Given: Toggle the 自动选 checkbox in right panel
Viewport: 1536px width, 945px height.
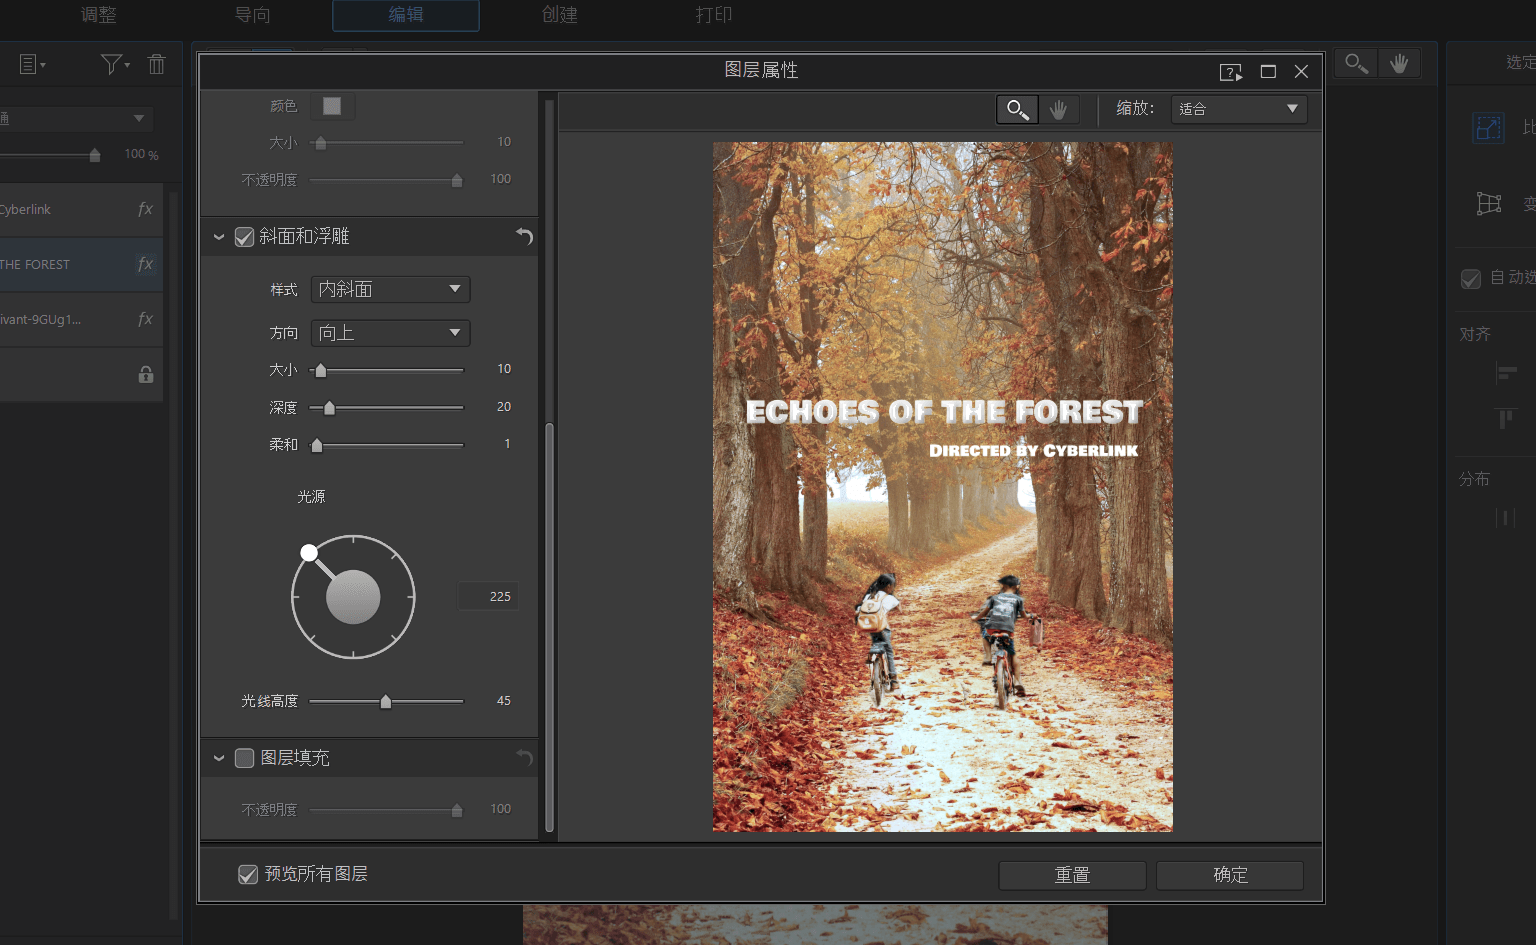Looking at the screenshot, I should [1471, 279].
